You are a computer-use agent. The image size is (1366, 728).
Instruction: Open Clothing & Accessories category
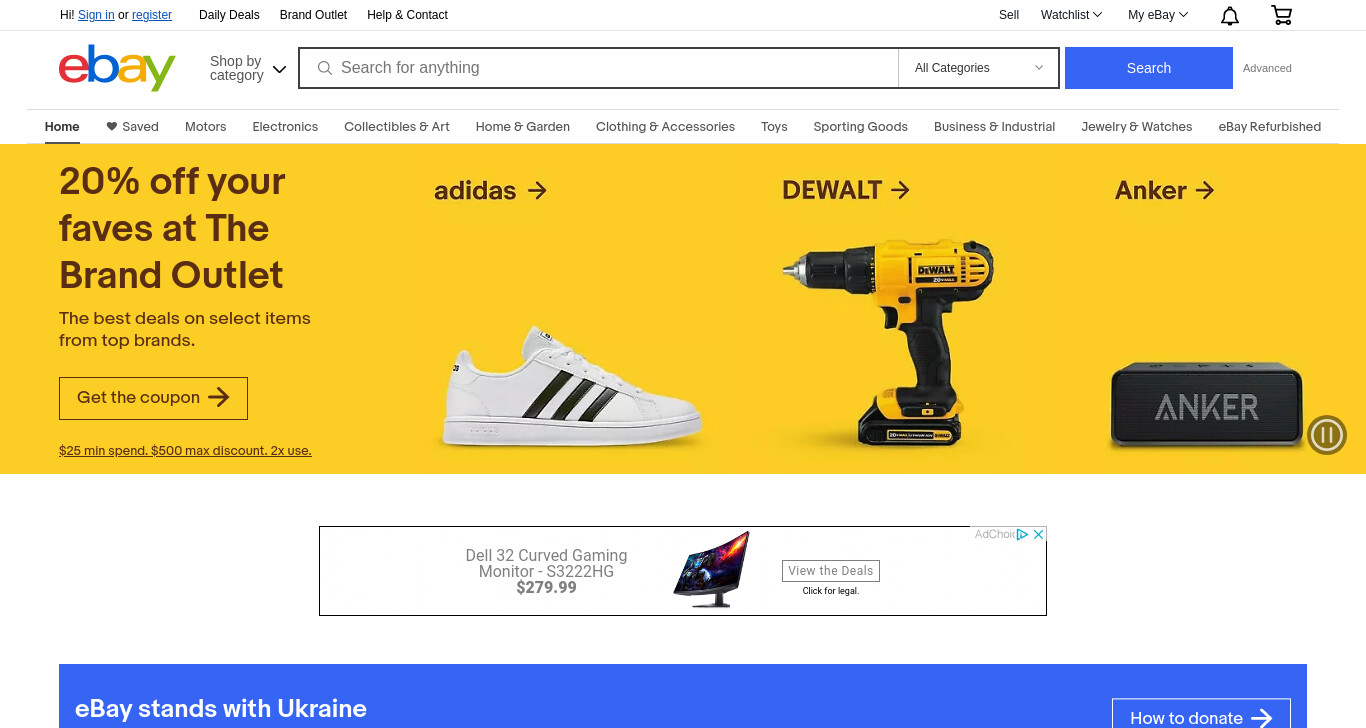pyautogui.click(x=665, y=127)
